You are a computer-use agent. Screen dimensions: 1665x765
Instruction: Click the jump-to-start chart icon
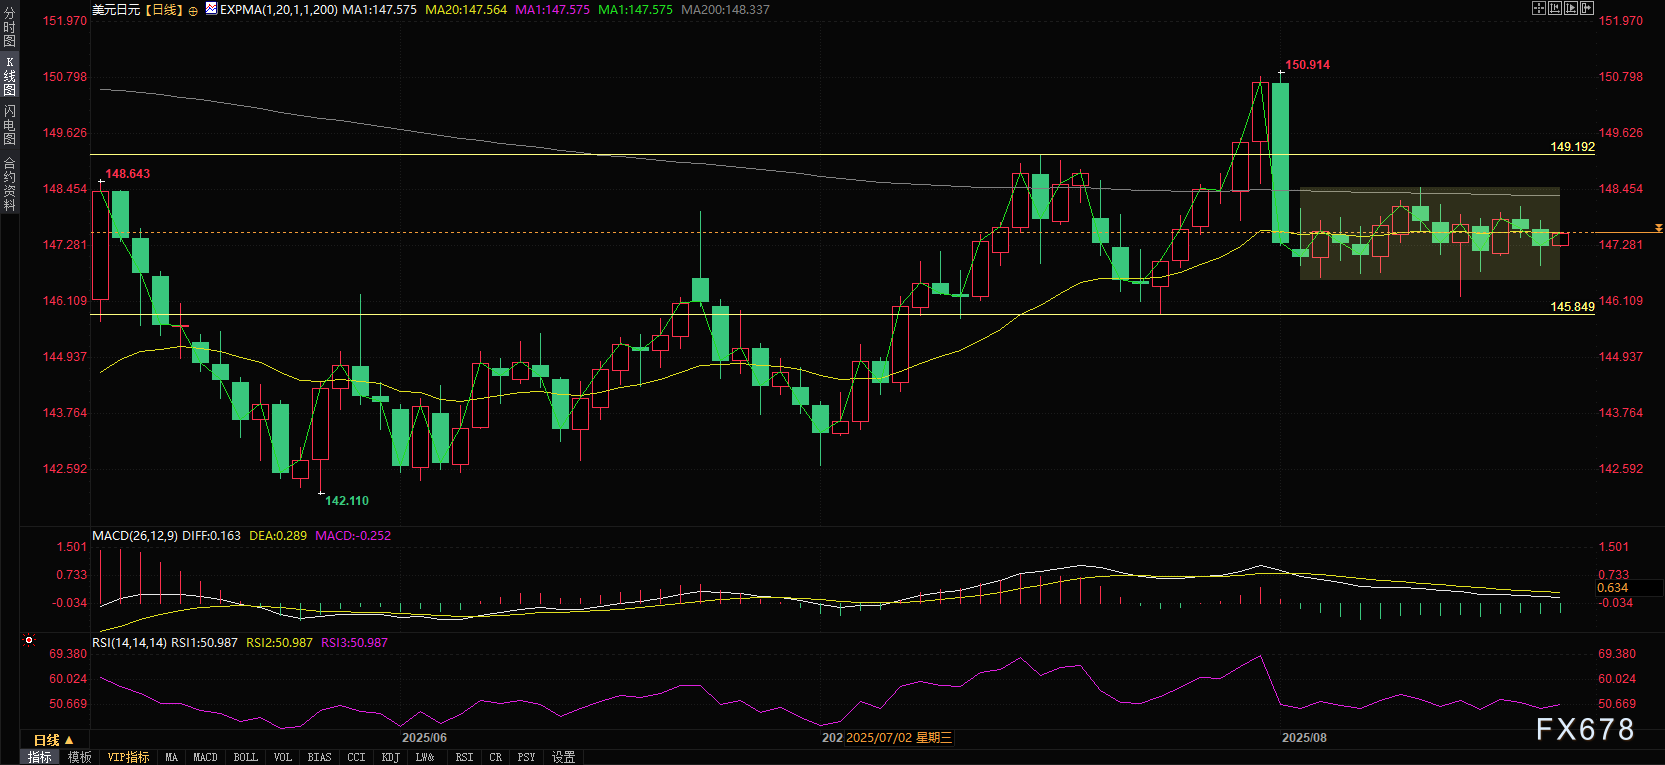tap(1555, 8)
